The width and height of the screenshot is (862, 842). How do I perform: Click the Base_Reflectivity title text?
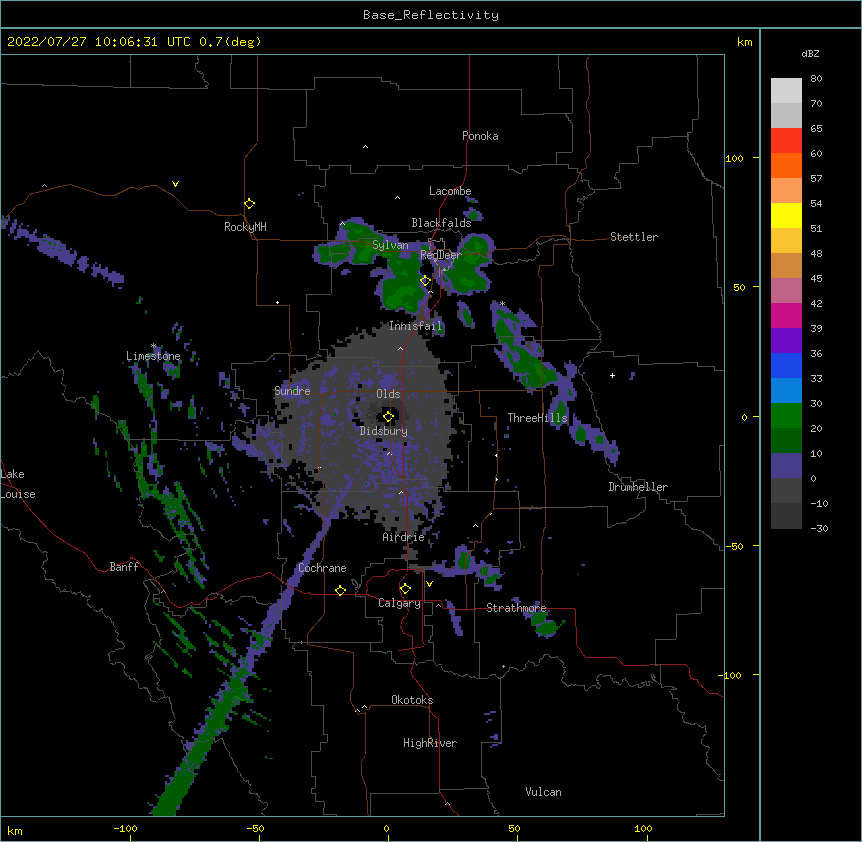431,15
